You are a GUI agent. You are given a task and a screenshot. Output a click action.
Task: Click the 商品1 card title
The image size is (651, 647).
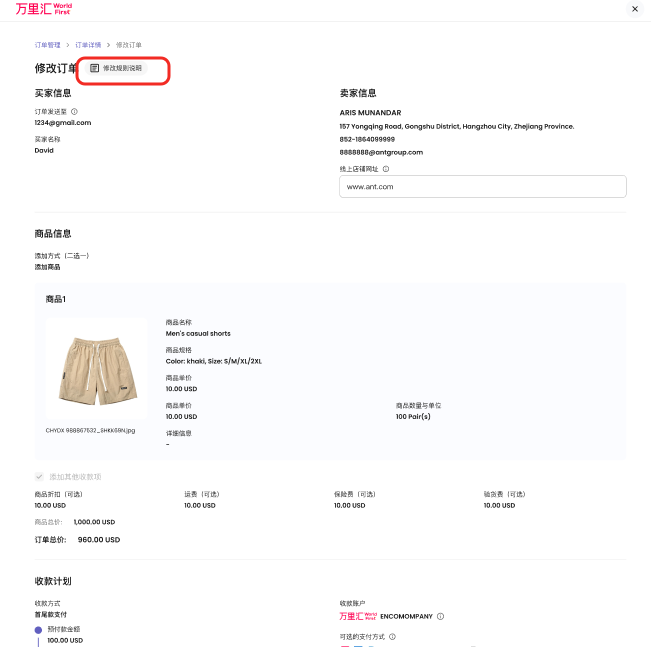point(56,299)
